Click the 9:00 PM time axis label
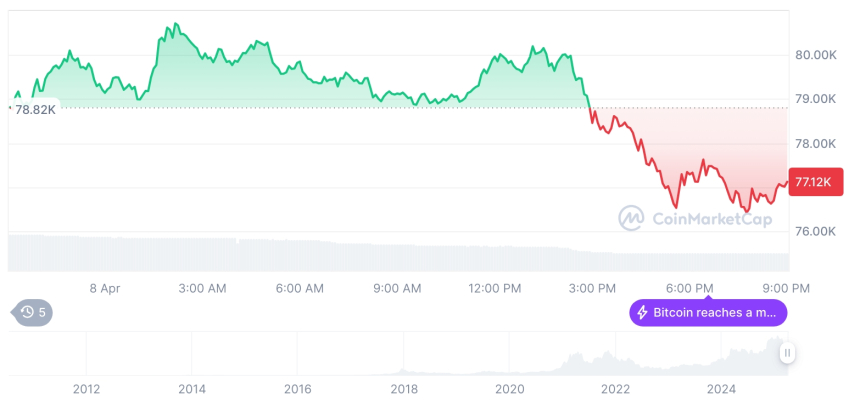The height and width of the screenshot is (401, 860). click(787, 288)
